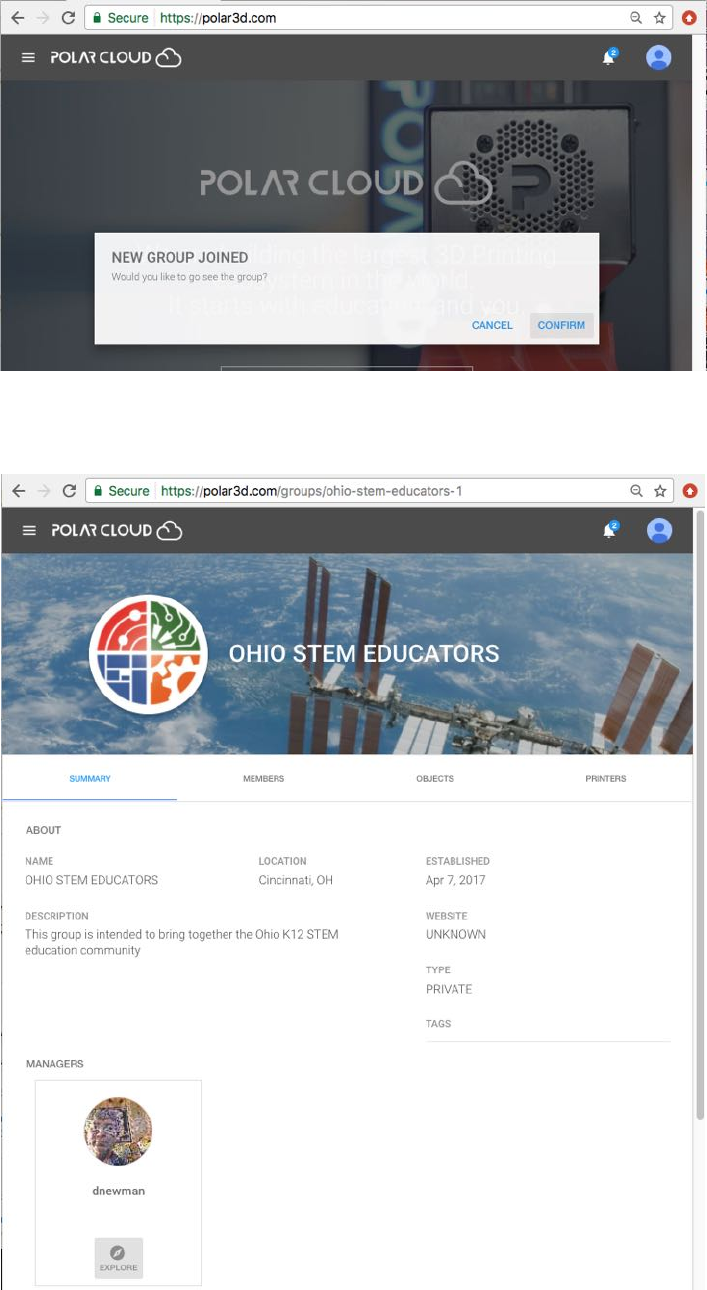Click red extension icon in the lower browser toolbar

click(x=690, y=491)
